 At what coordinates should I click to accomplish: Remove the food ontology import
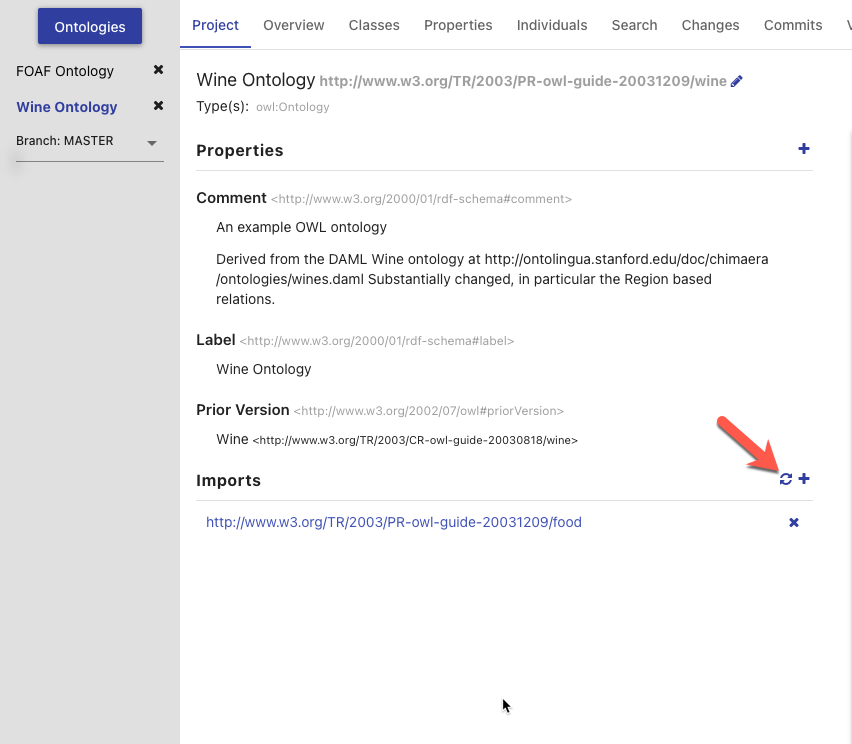tap(794, 522)
